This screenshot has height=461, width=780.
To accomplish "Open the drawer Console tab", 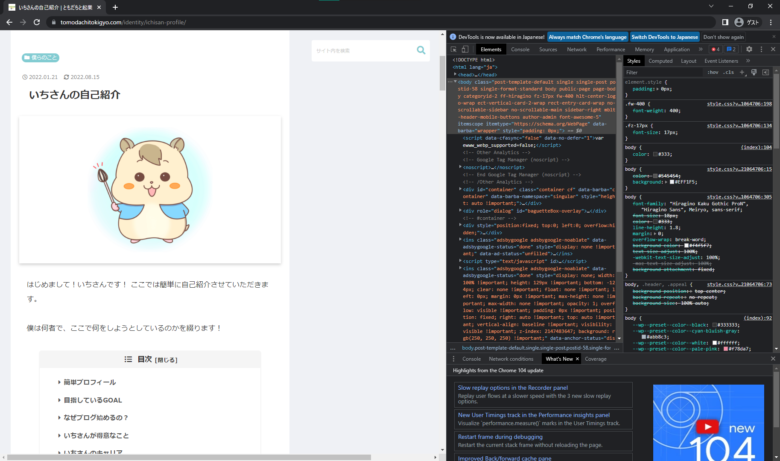I will (471, 359).
